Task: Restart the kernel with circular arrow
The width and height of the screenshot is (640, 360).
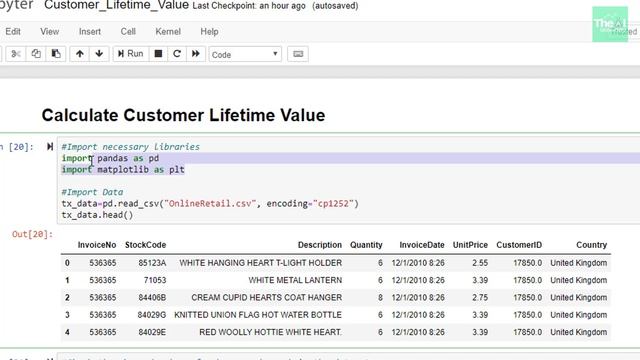Action: point(177,54)
